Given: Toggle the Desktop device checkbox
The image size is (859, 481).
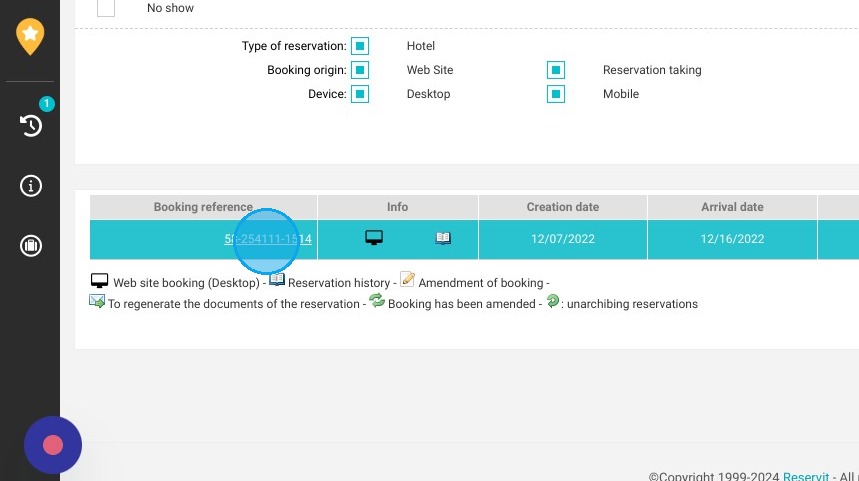Looking at the screenshot, I should coord(360,94).
